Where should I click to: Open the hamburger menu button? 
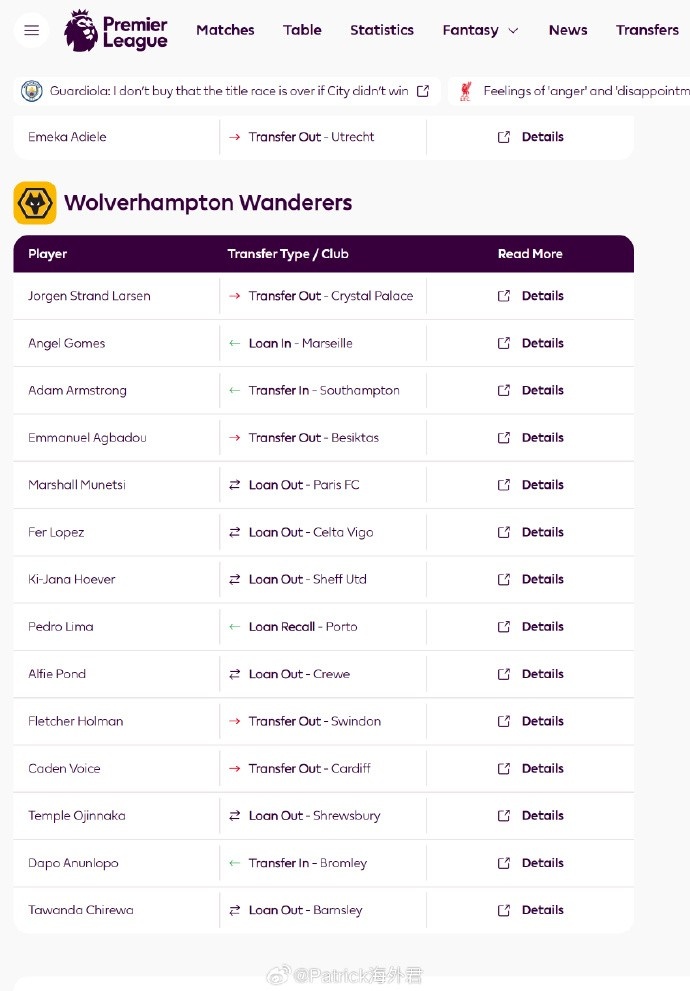coord(31,30)
